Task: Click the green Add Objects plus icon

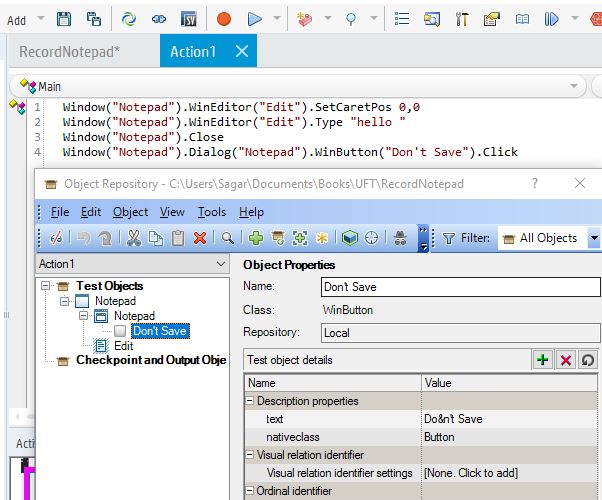Action: click(256, 238)
